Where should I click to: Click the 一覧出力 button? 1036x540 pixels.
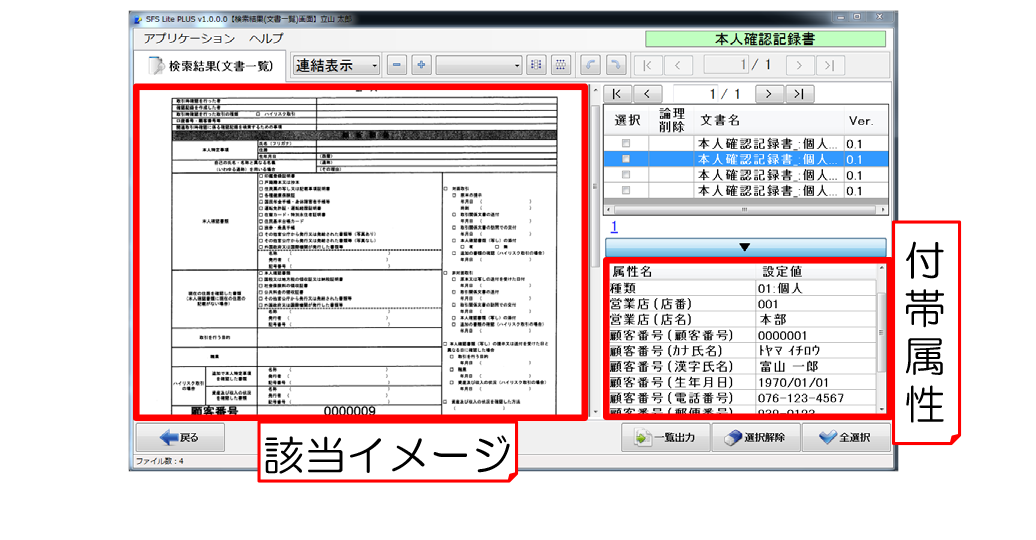click(x=665, y=437)
